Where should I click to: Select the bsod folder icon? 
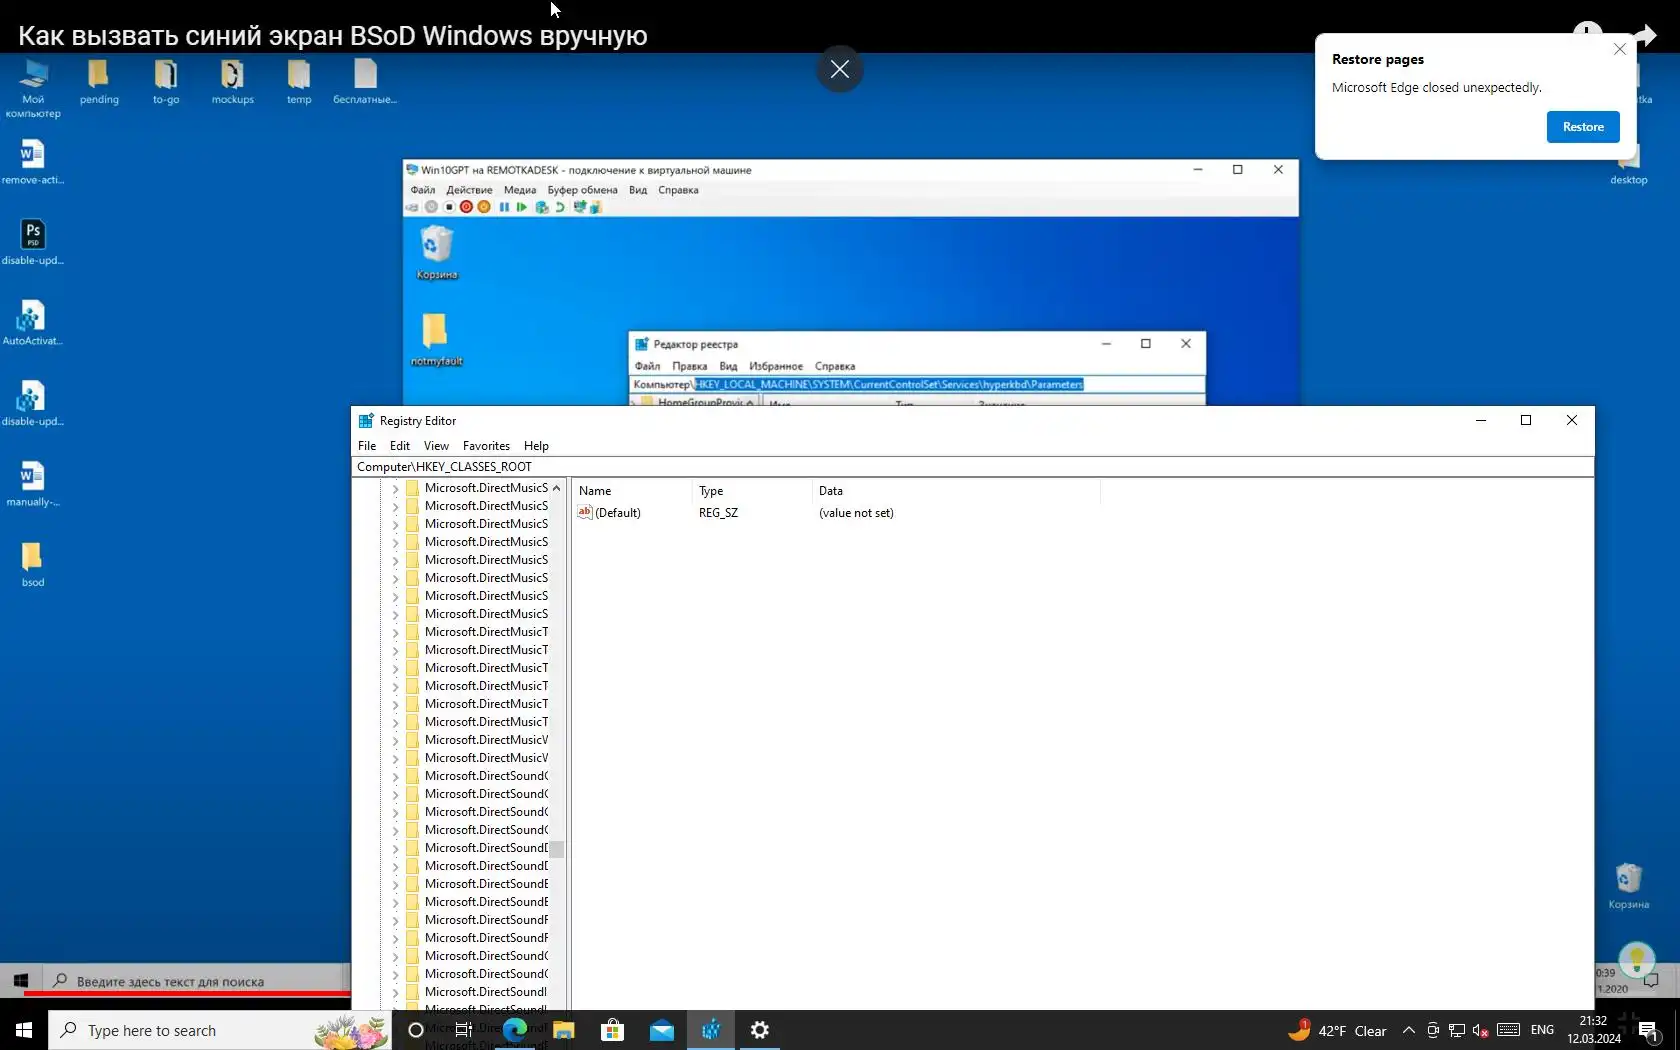(32, 564)
